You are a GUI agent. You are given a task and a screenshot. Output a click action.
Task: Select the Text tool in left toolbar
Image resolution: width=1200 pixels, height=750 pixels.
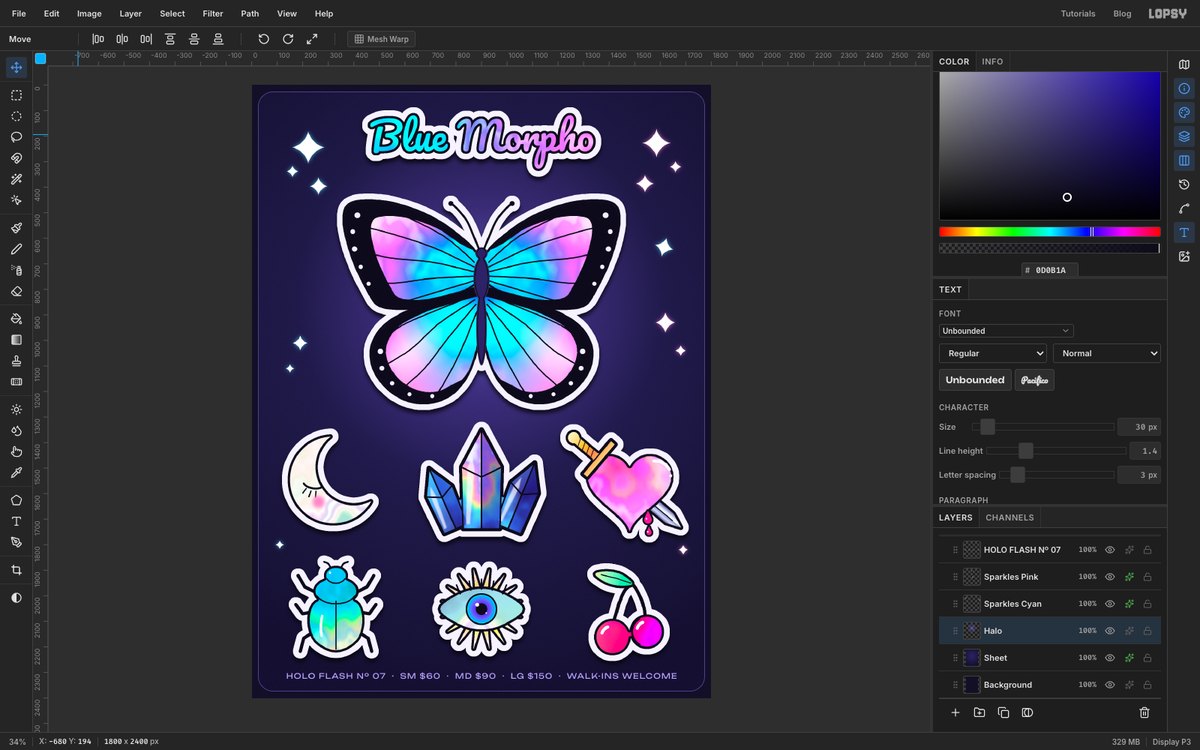(16, 521)
